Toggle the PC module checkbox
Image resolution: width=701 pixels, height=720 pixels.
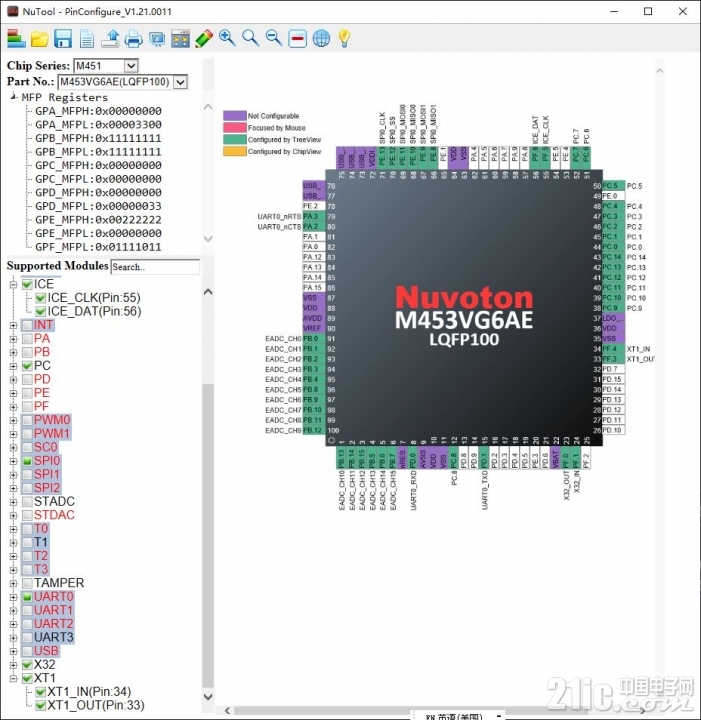click(x=28, y=366)
